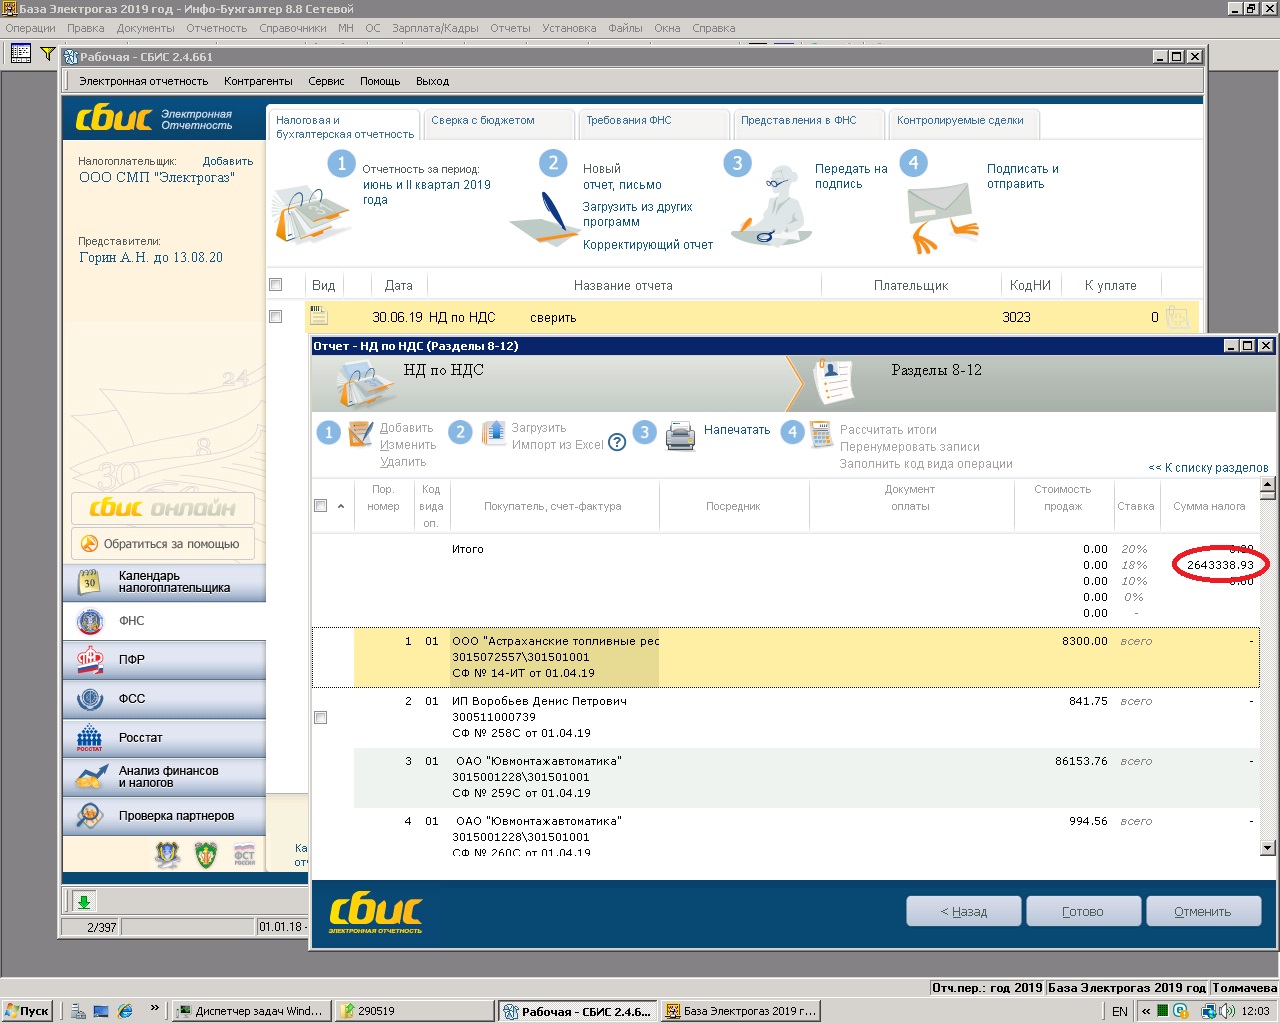This screenshot has height=1024, width=1280.
Task: Tick checkbox for ИП Воробьев Денис Петрович row
Action: coord(321,718)
